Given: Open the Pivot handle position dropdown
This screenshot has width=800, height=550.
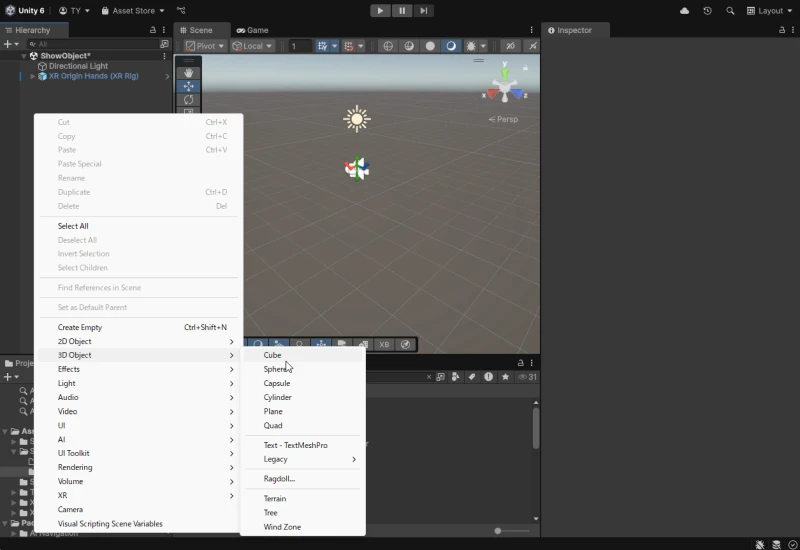Looking at the screenshot, I should (205, 46).
